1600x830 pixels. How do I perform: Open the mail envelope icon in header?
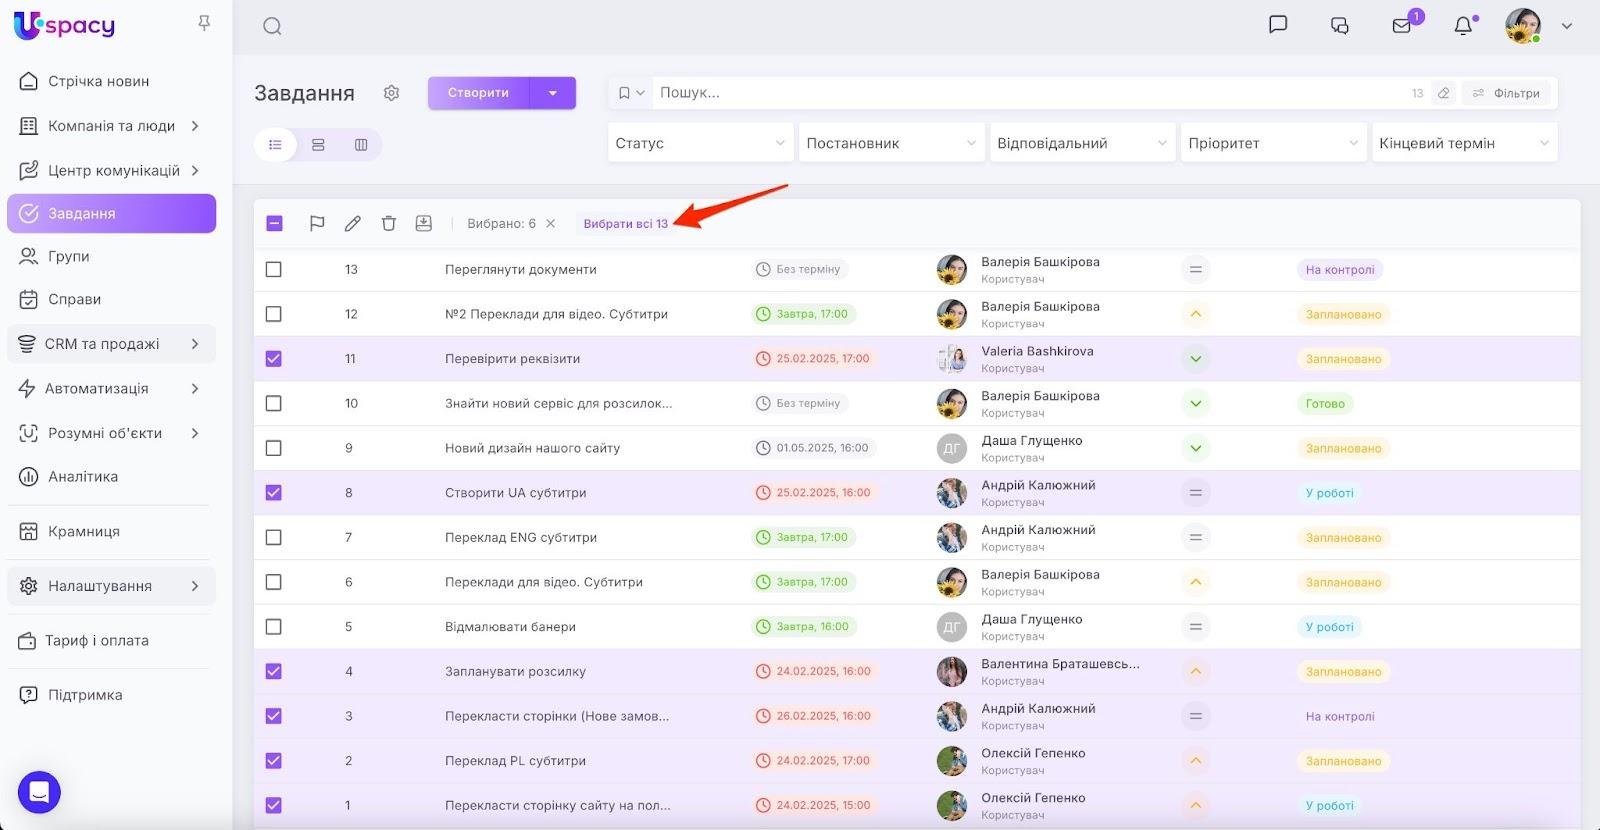(1402, 26)
